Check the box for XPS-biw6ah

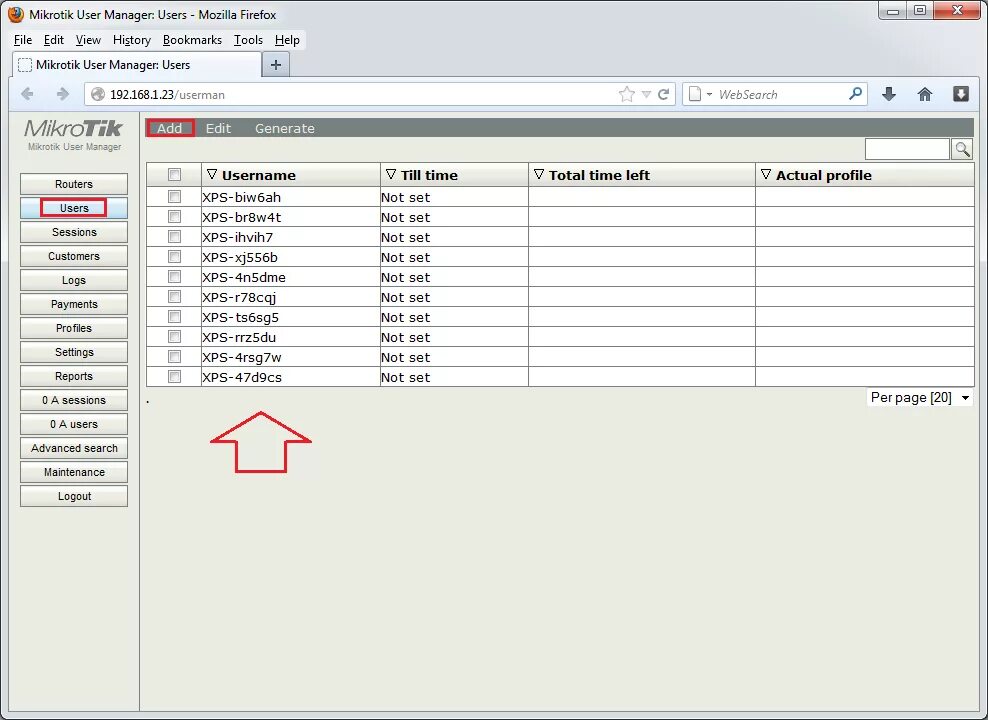click(175, 197)
